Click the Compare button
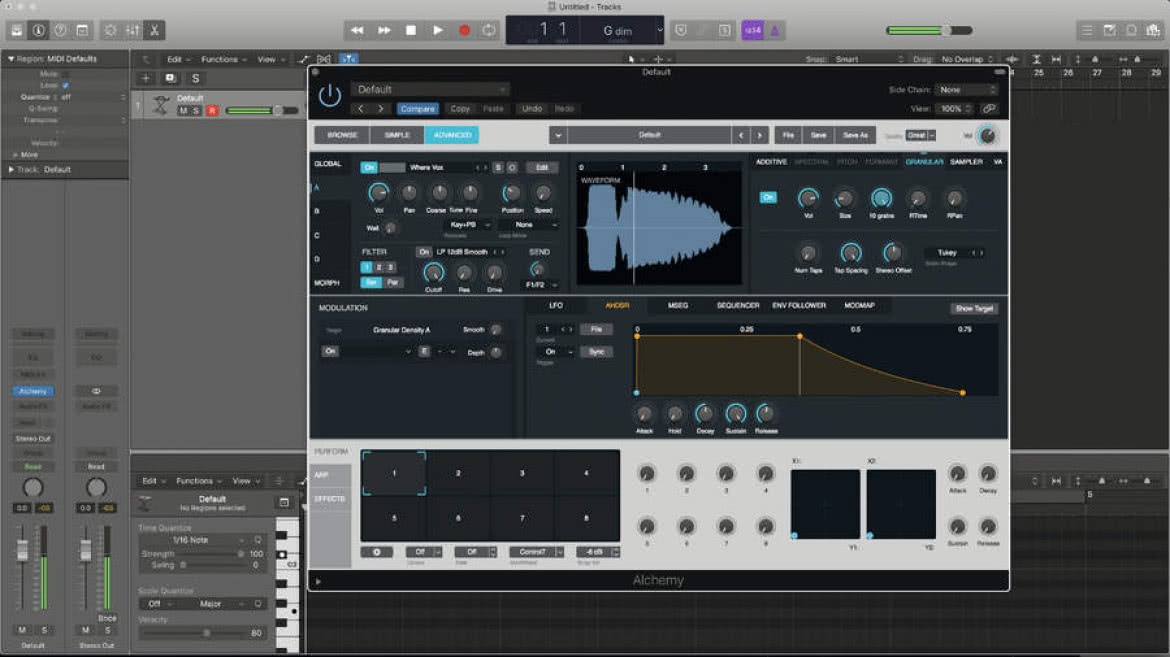 click(x=417, y=109)
